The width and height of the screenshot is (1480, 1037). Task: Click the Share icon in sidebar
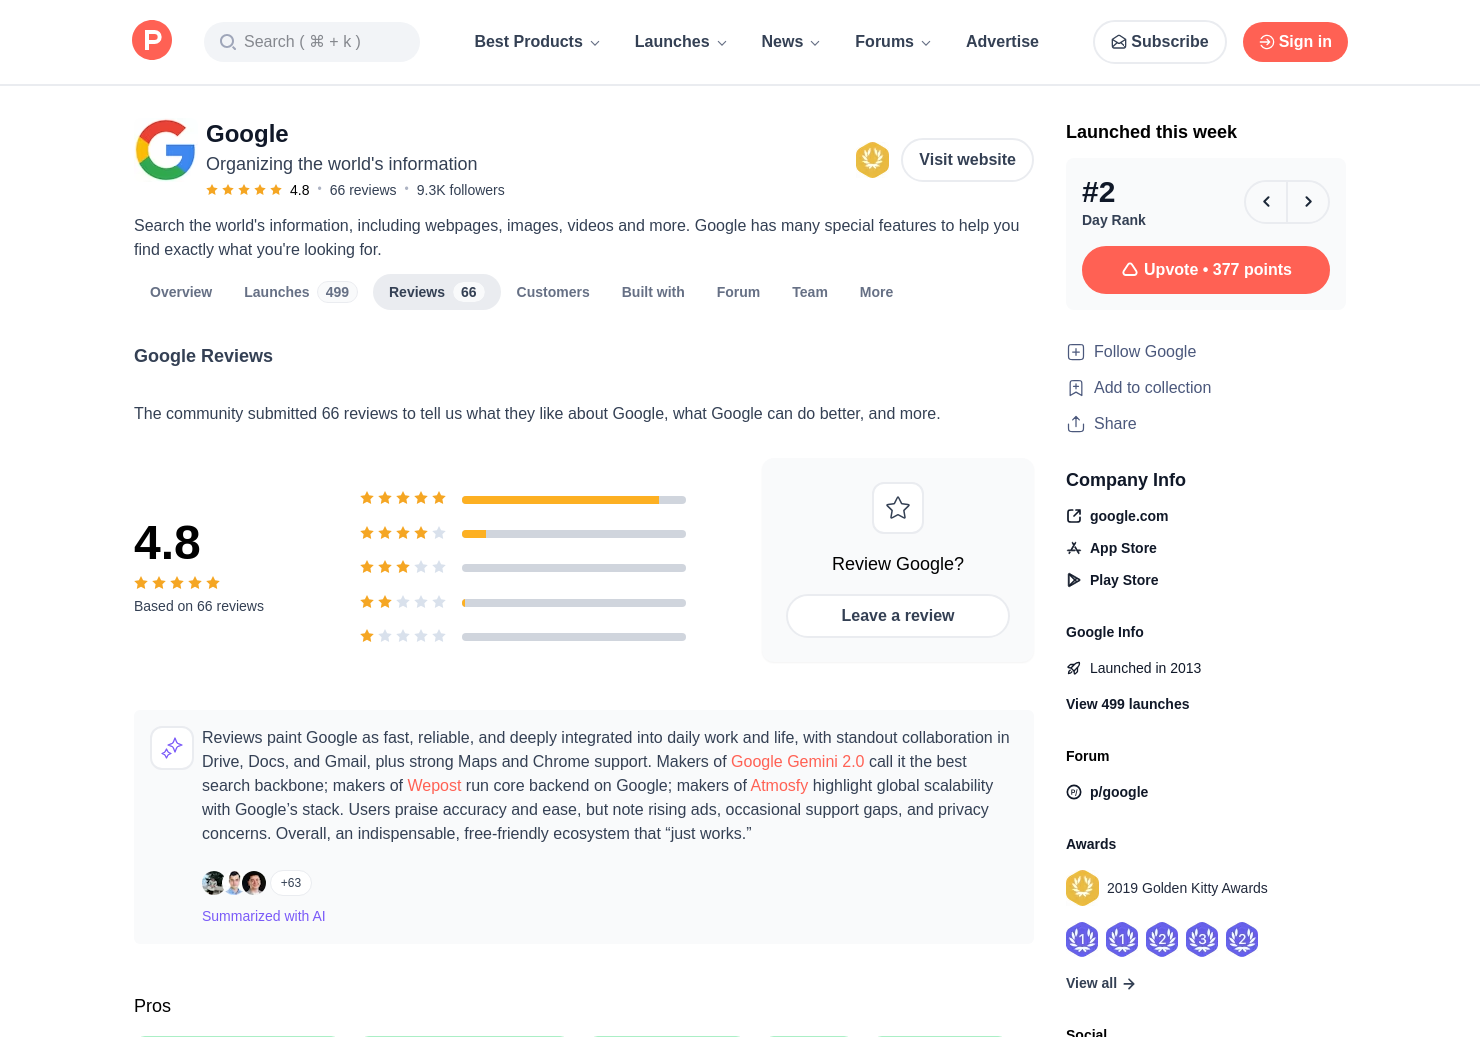[1076, 424]
